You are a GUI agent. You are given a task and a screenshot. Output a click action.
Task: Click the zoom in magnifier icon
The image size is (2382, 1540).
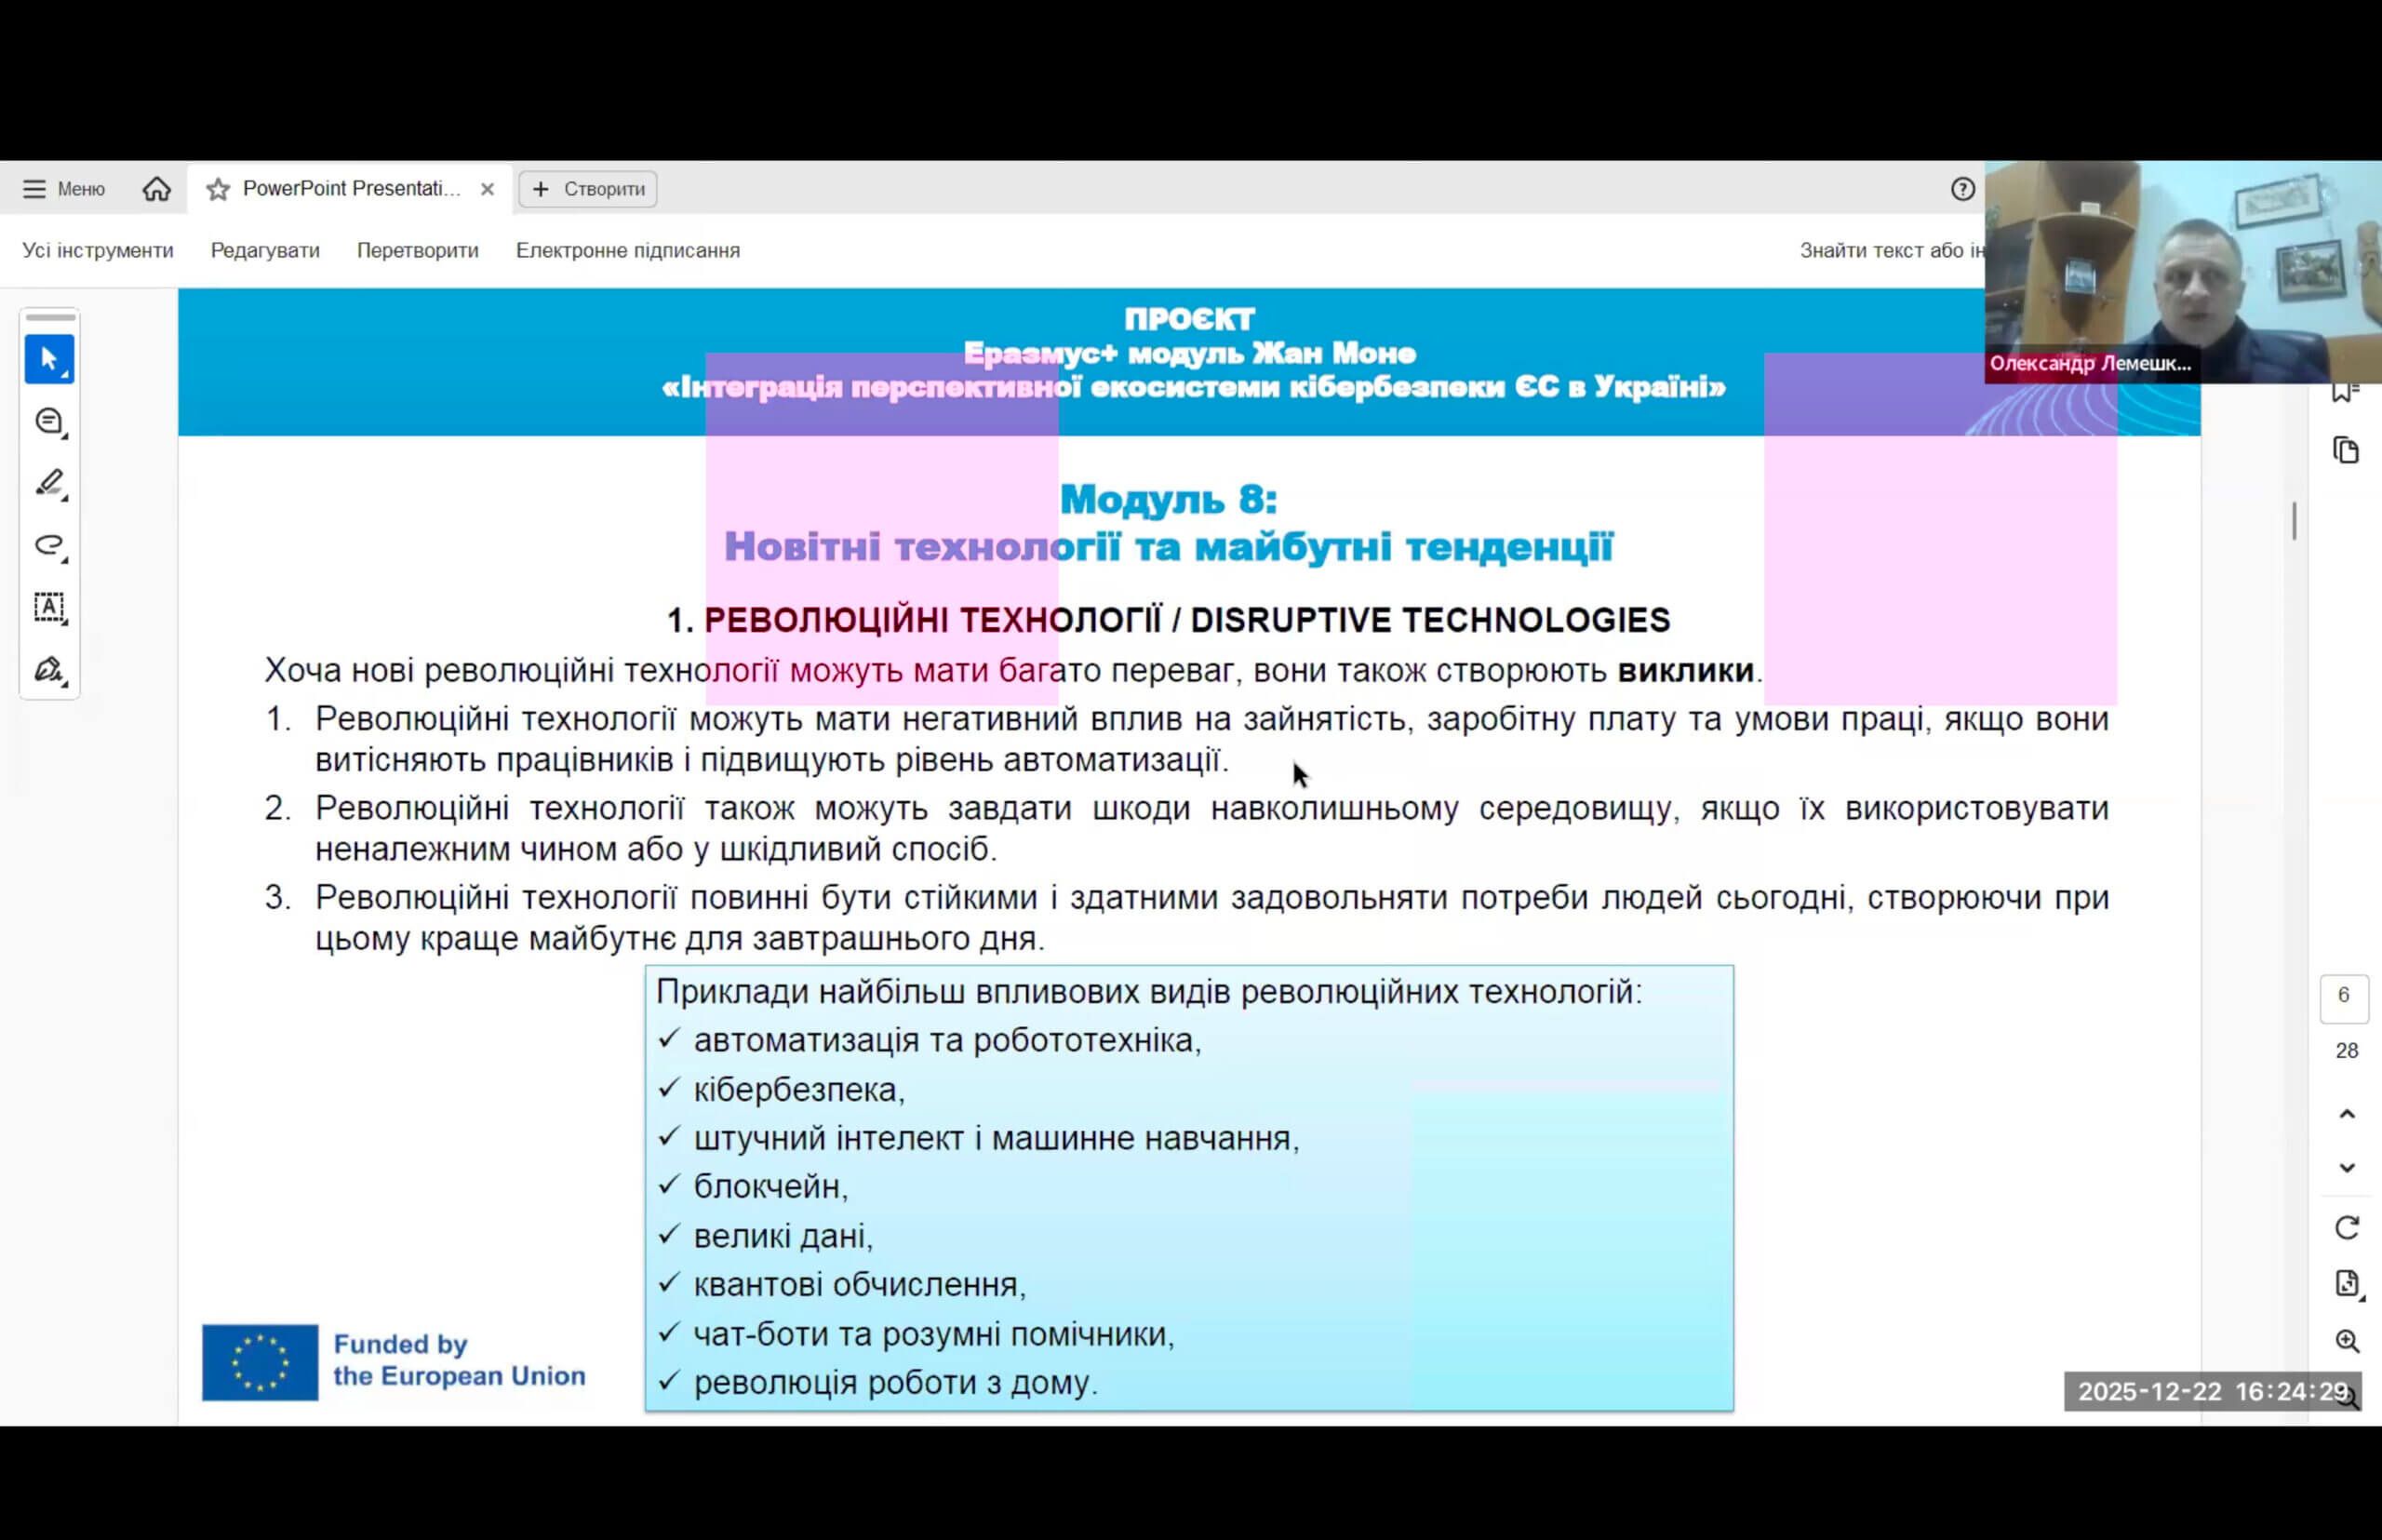tap(2346, 1341)
